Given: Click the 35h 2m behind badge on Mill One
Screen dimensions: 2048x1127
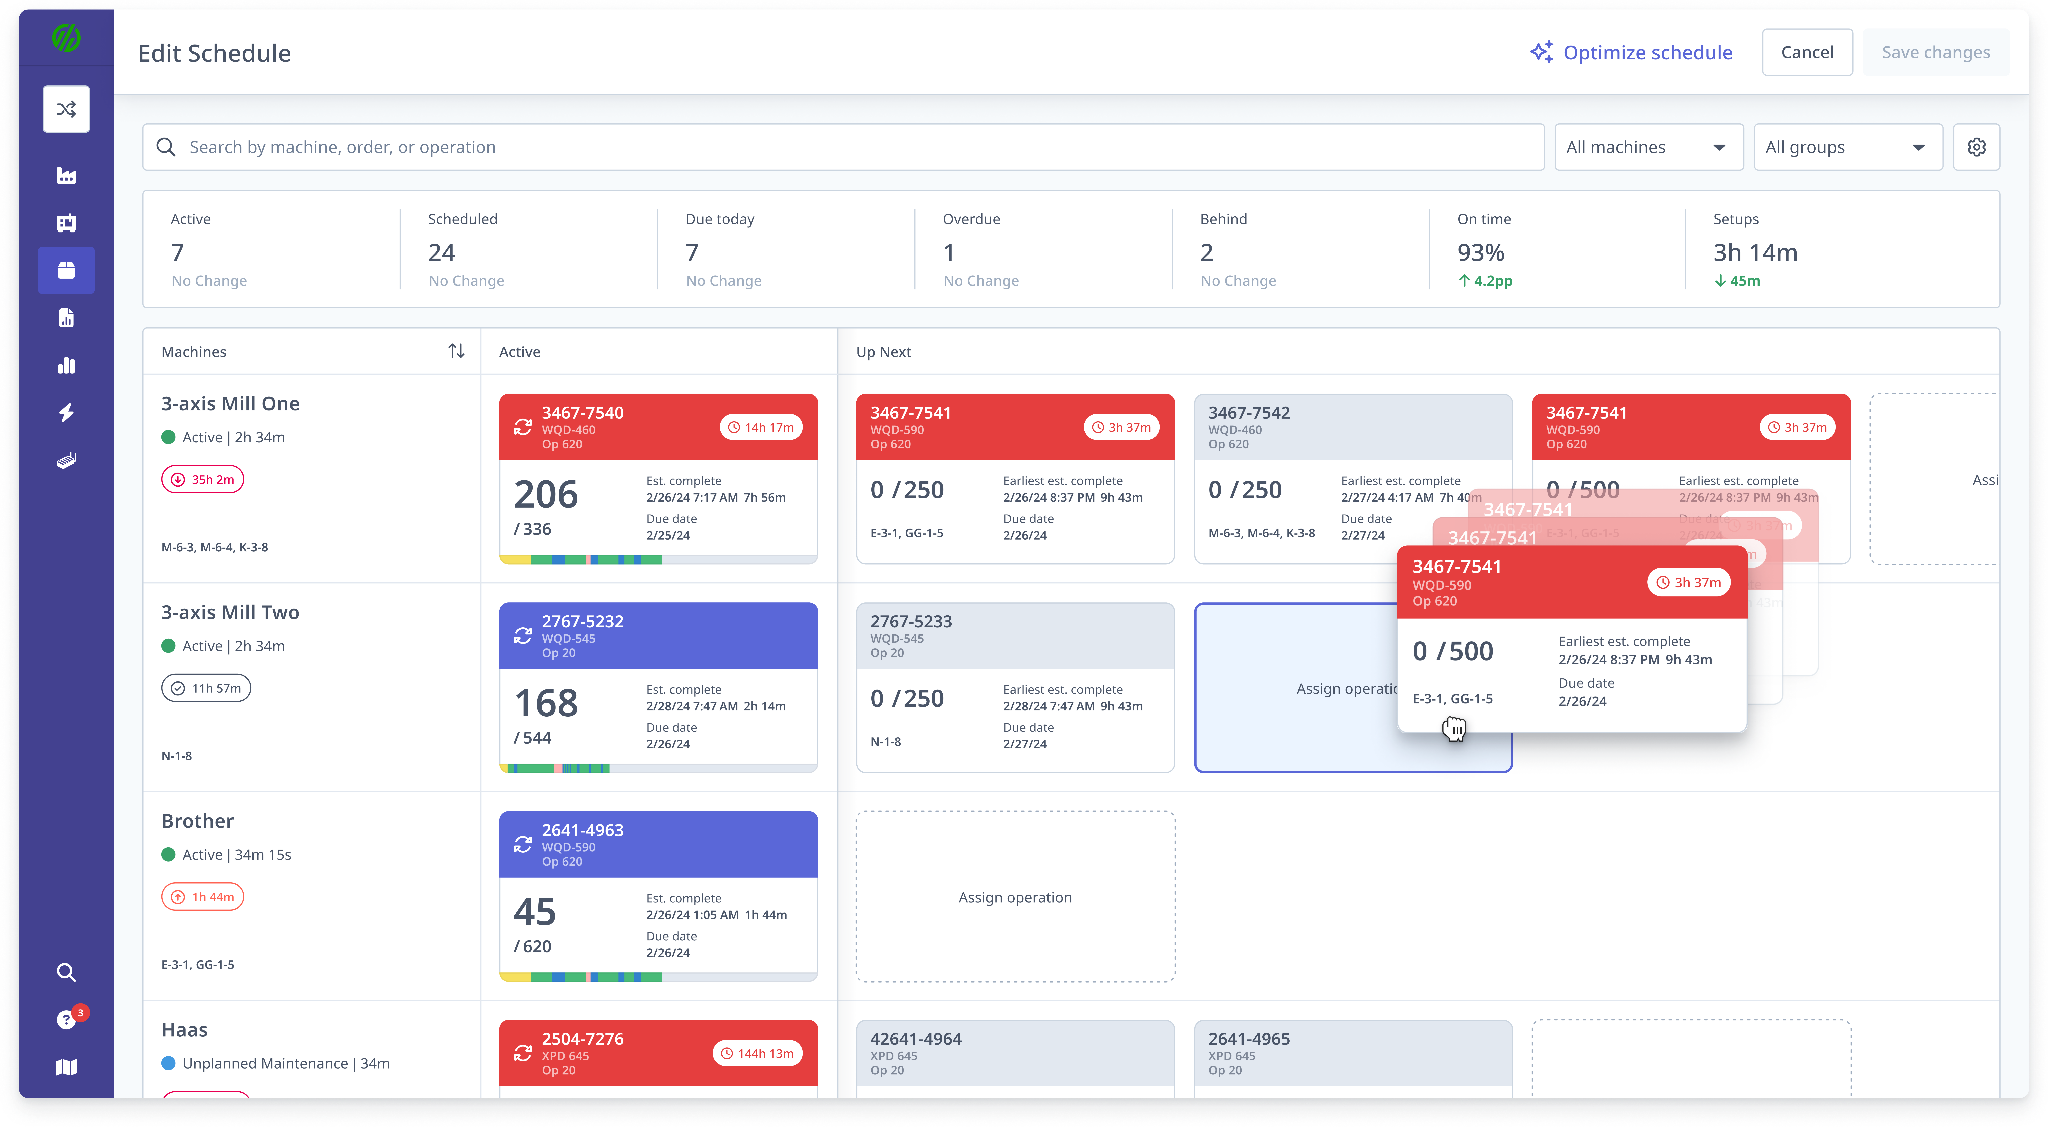Looking at the screenshot, I should 202,479.
